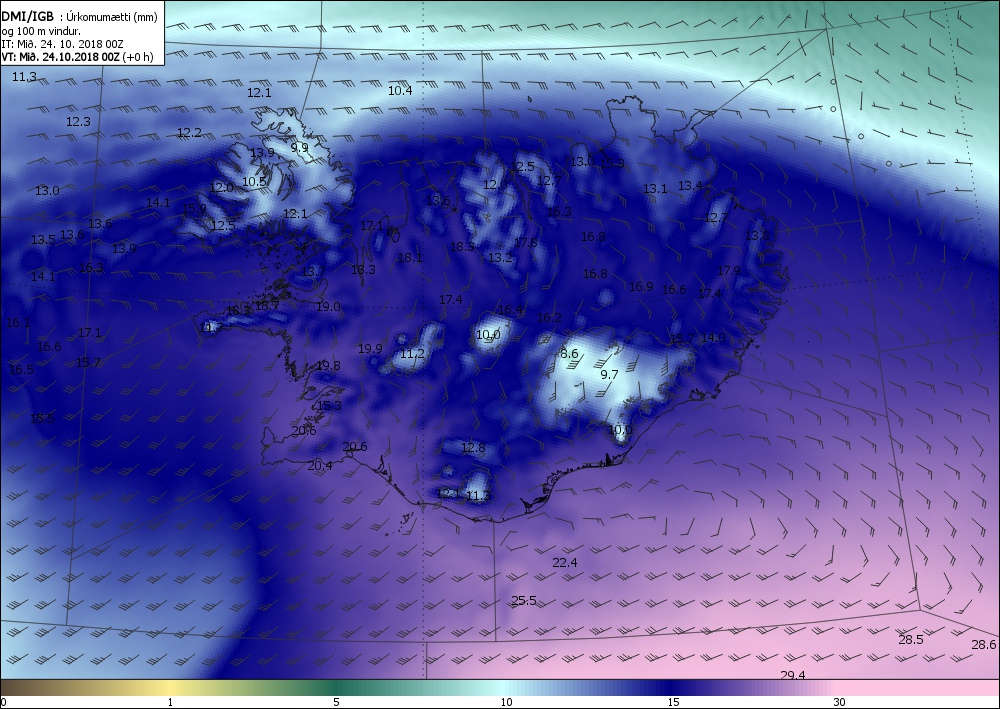1000x709 pixels.
Task: Click the 28.5 value in the southeast
Action: (911, 640)
